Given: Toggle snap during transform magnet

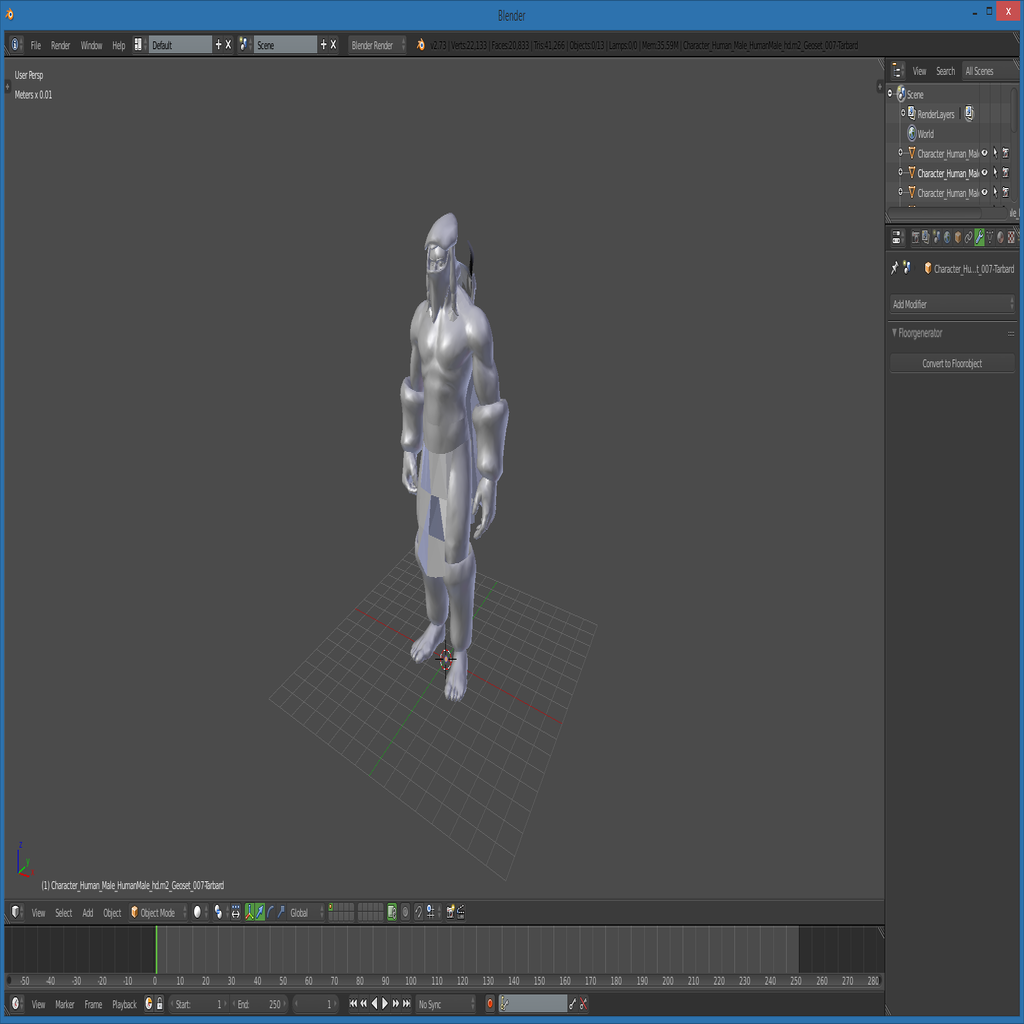Looking at the screenshot, I should (419, 912).
